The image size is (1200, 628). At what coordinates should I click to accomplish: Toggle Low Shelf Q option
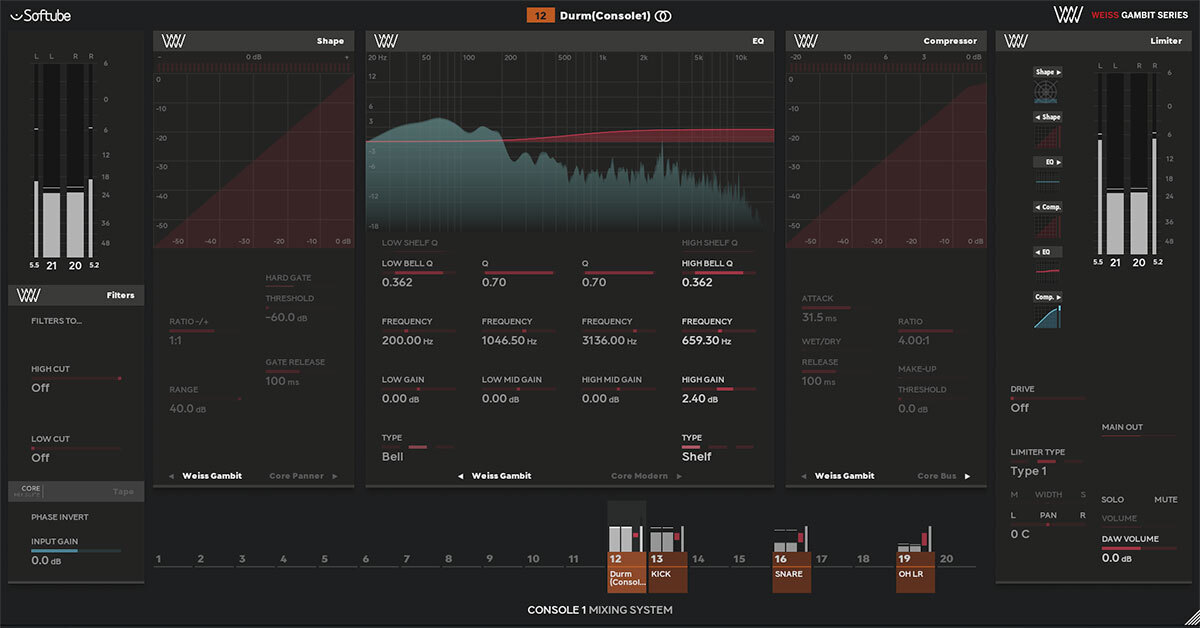tap(410, 243)
